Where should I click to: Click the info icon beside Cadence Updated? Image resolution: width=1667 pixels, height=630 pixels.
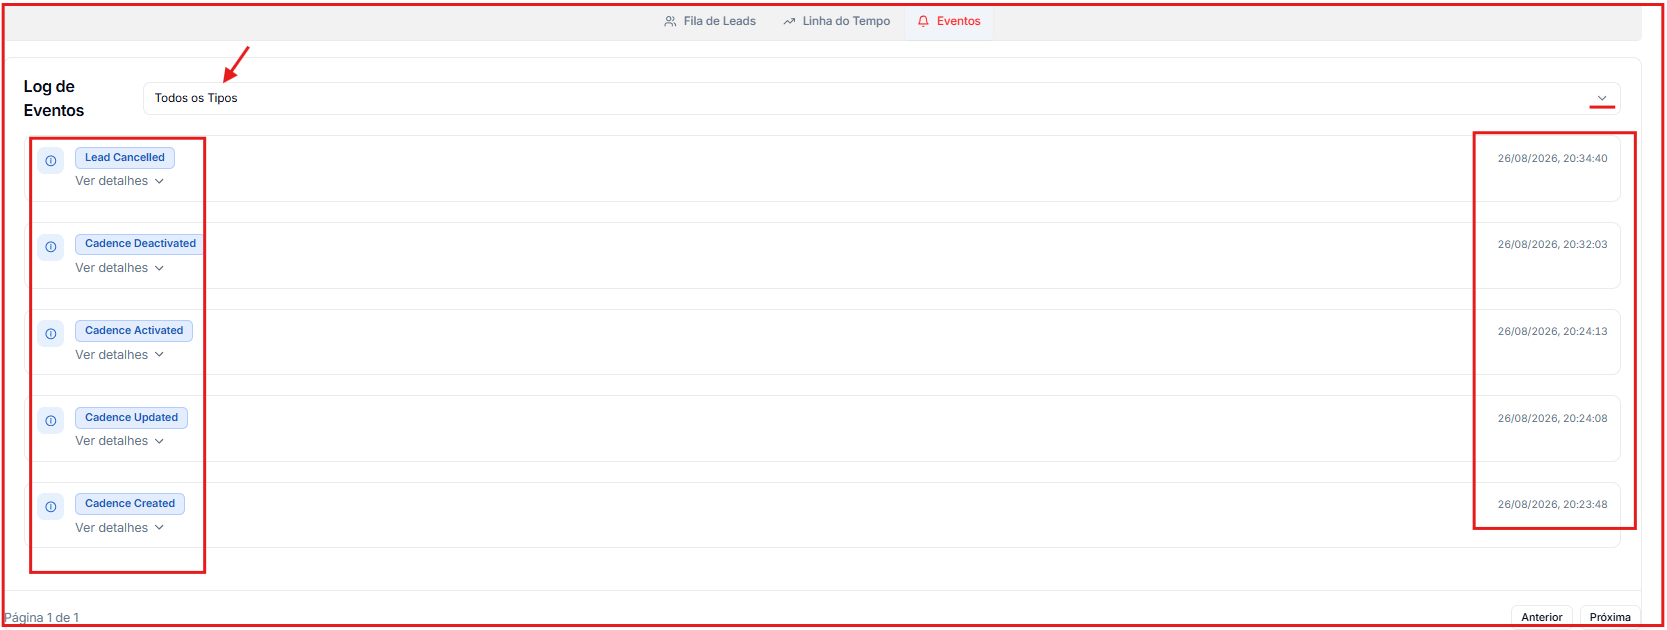click(x=51, y=421)
